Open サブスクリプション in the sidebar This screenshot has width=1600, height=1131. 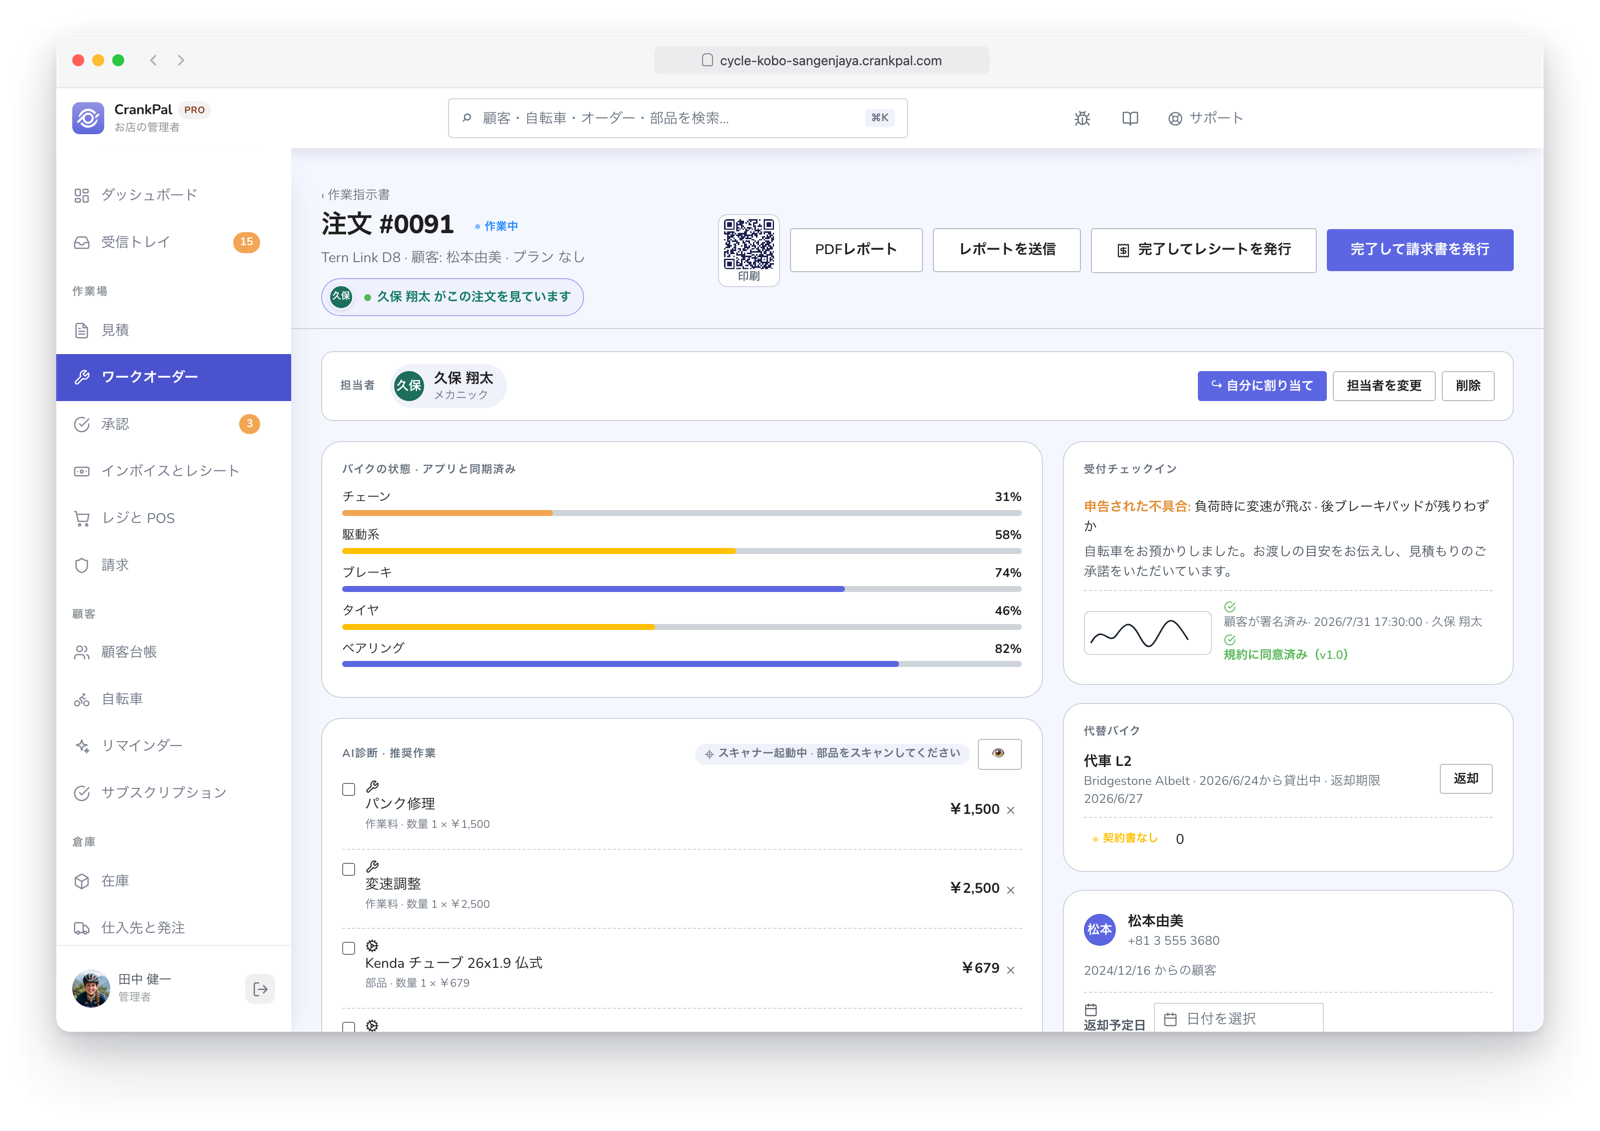click(x=173, y=793)
